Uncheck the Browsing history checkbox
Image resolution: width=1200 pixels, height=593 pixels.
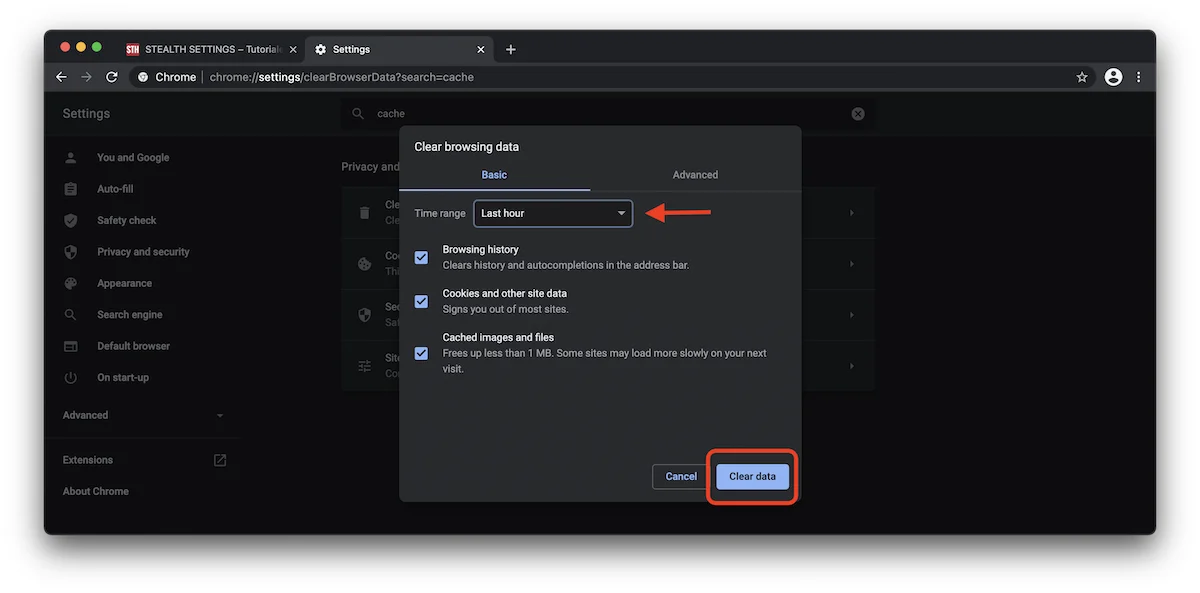(421, 258)
